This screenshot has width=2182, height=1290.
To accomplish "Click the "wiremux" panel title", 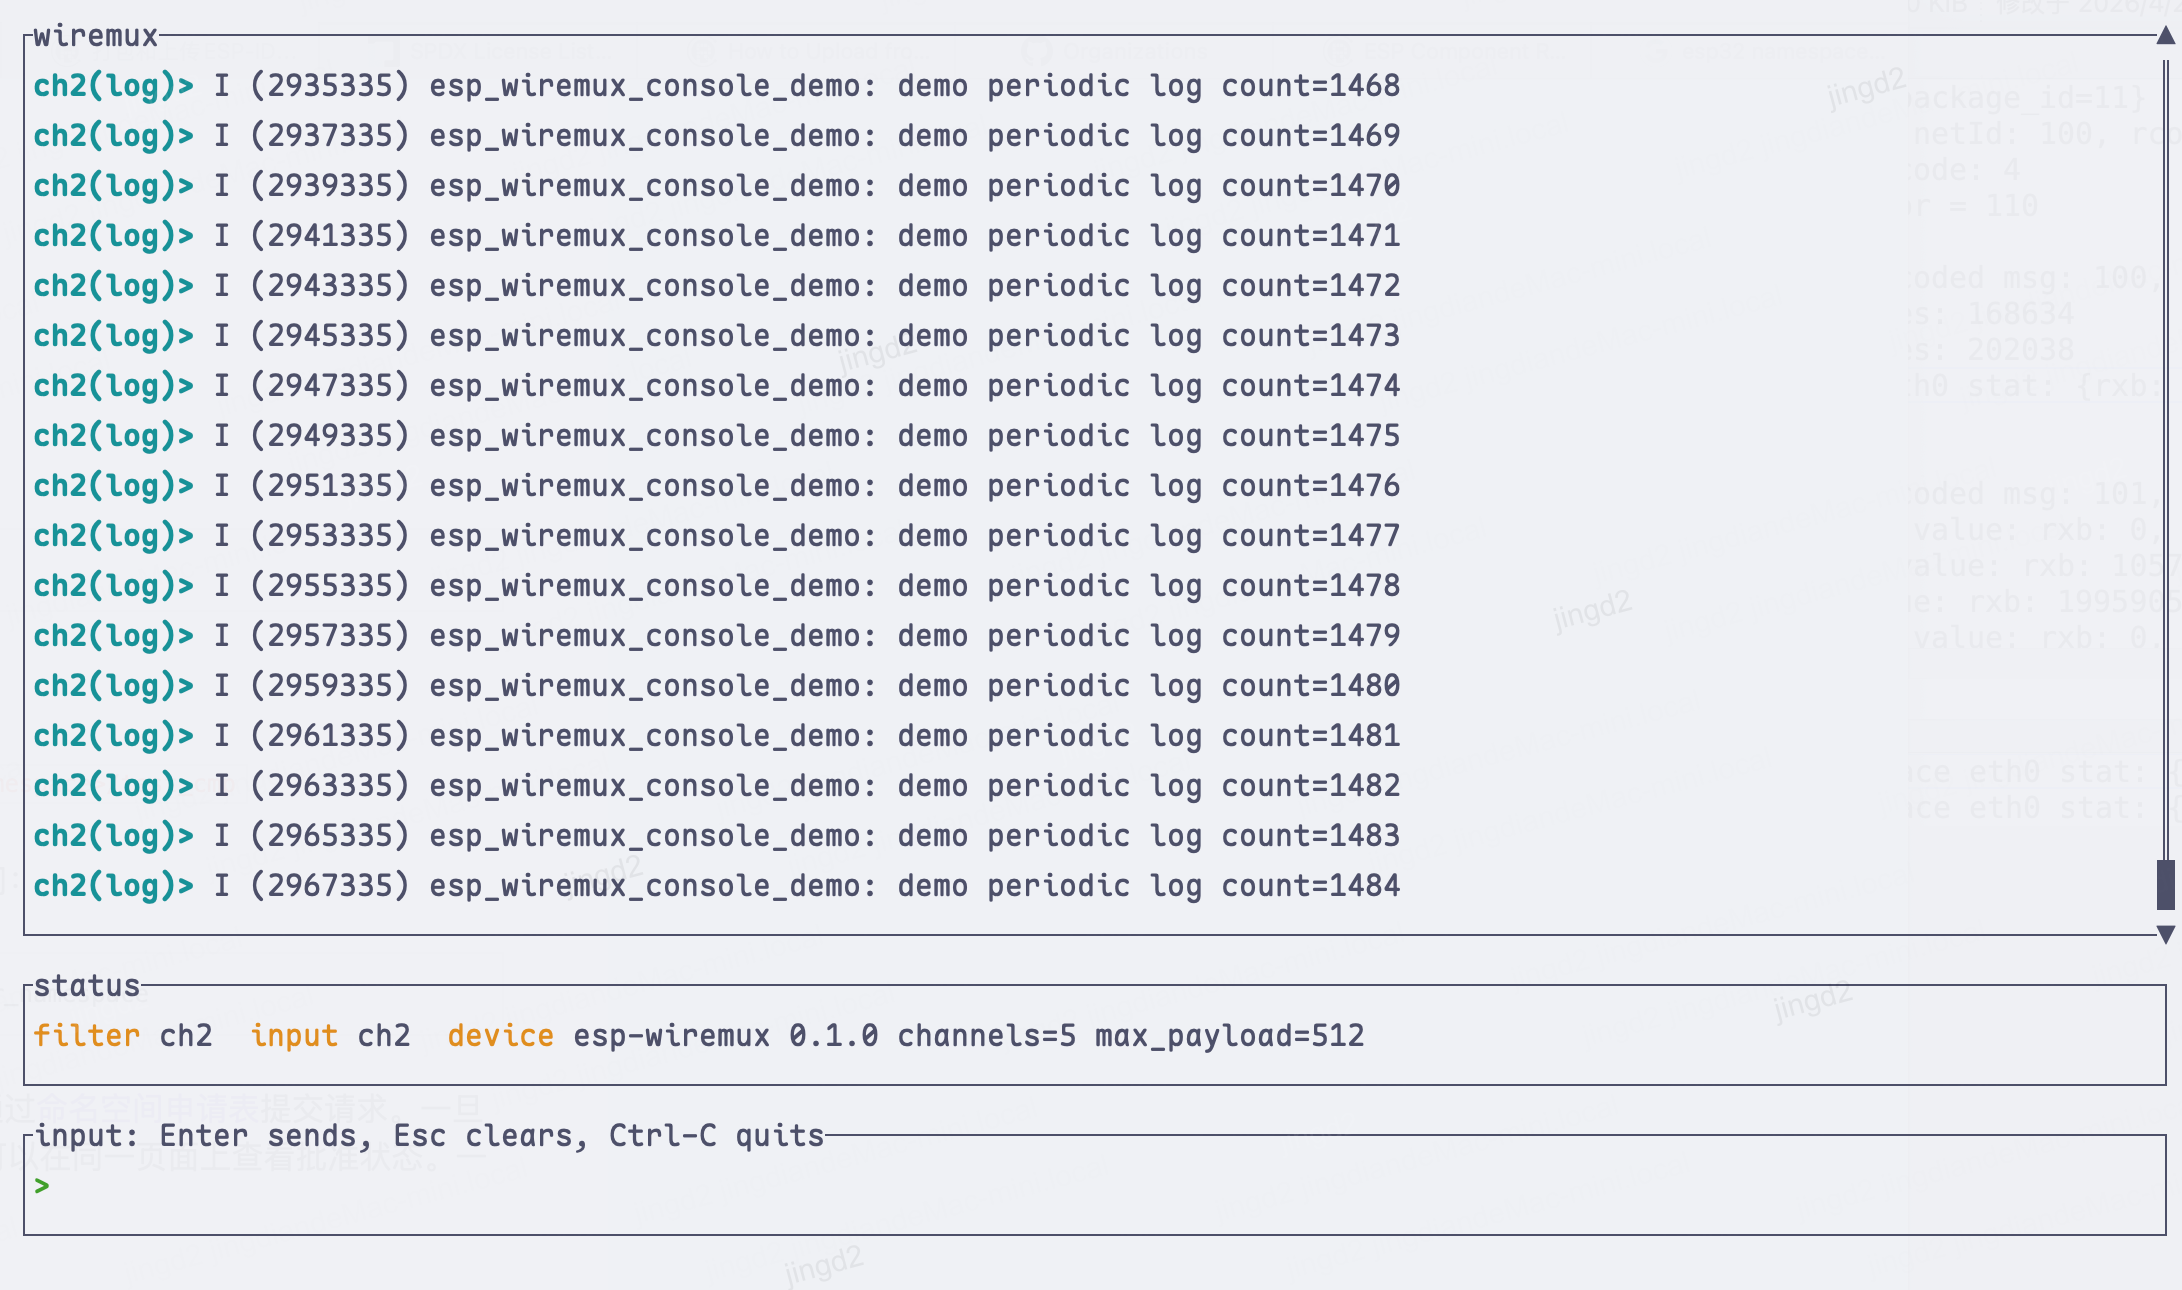I will click(95, 37).
